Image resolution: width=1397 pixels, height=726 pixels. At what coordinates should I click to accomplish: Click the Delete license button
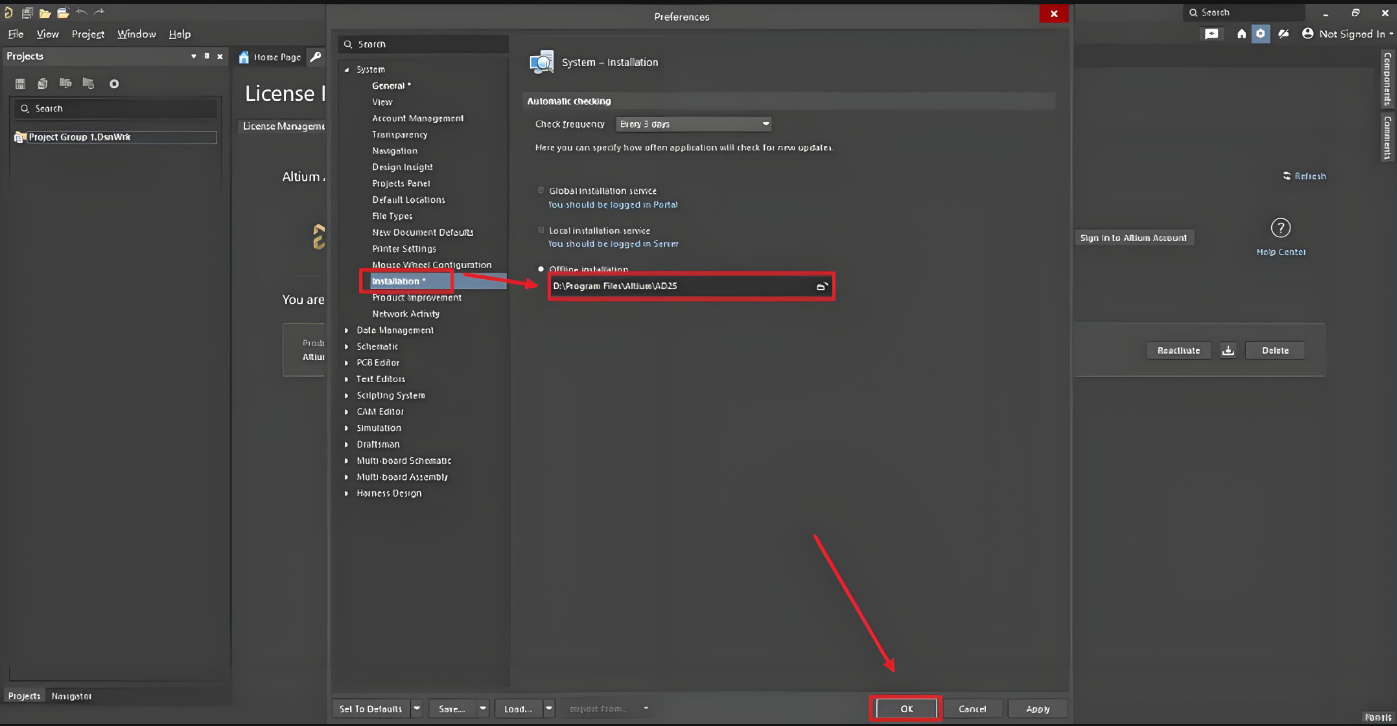[1275, 350]
